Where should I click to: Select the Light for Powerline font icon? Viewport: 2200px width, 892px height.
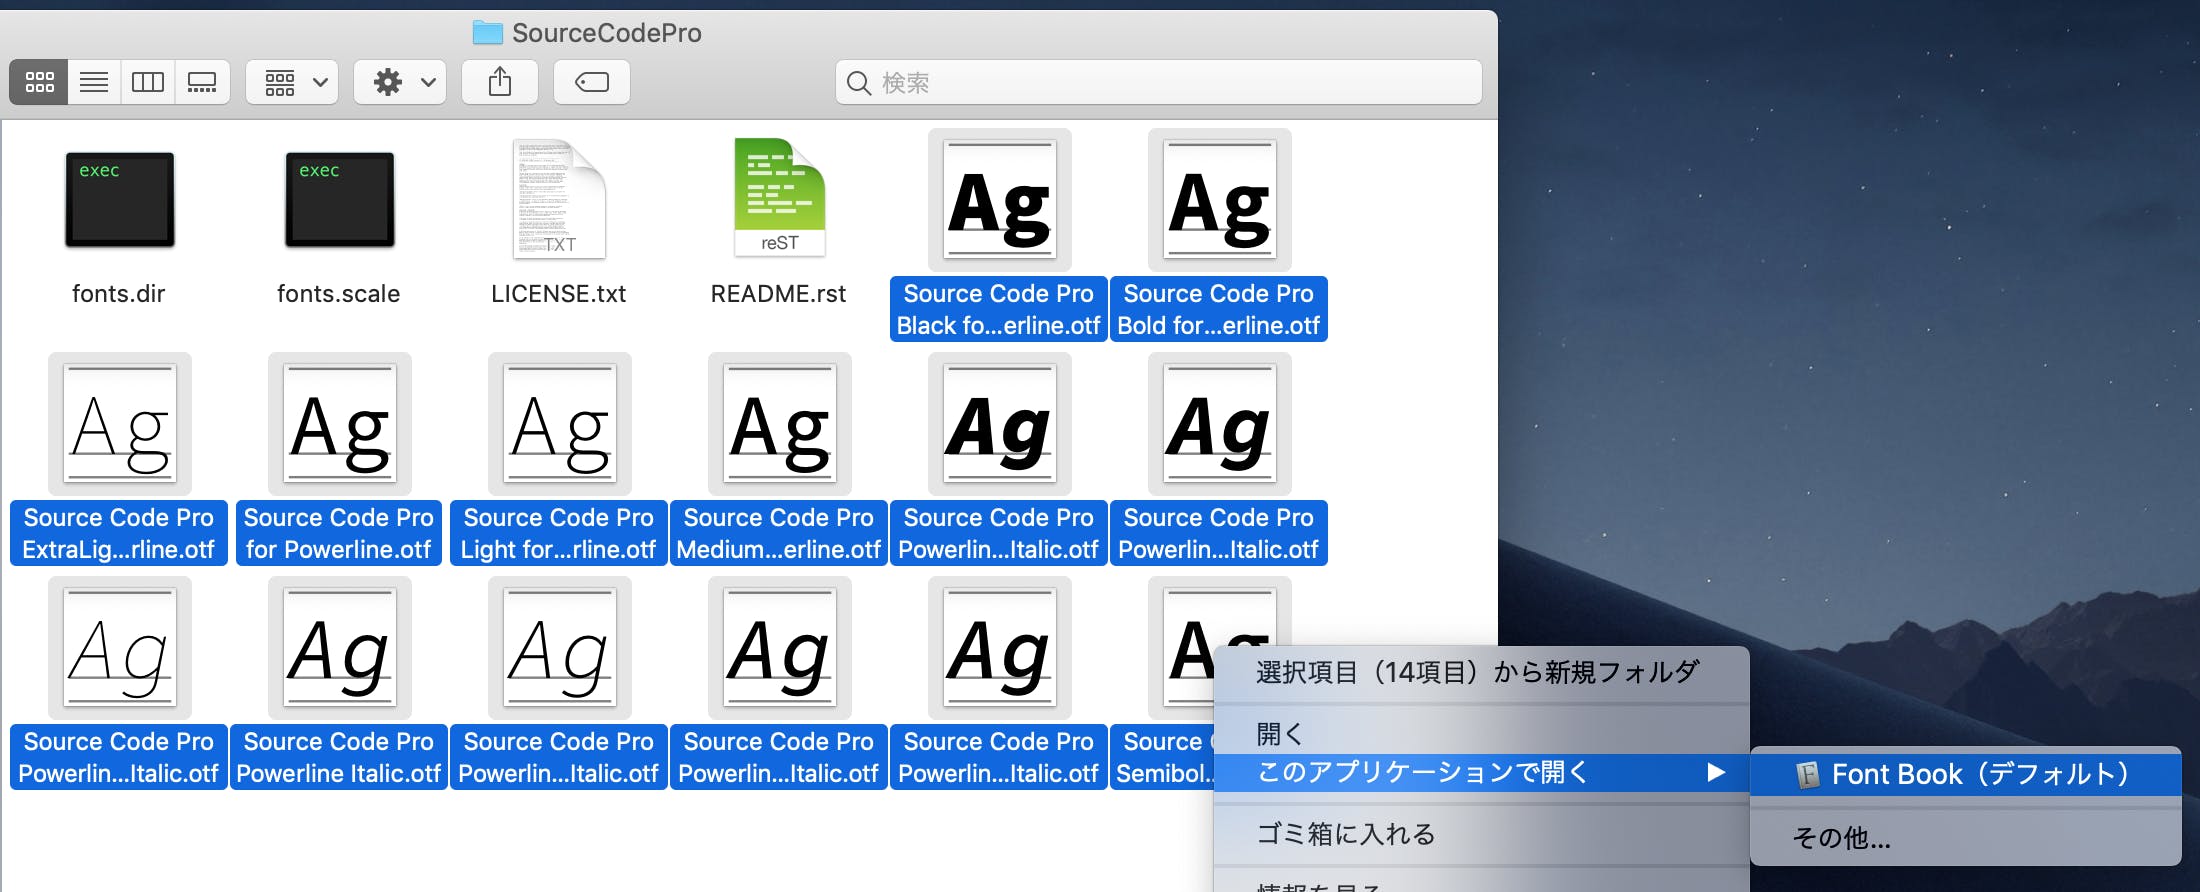click(x=560, y=424)
